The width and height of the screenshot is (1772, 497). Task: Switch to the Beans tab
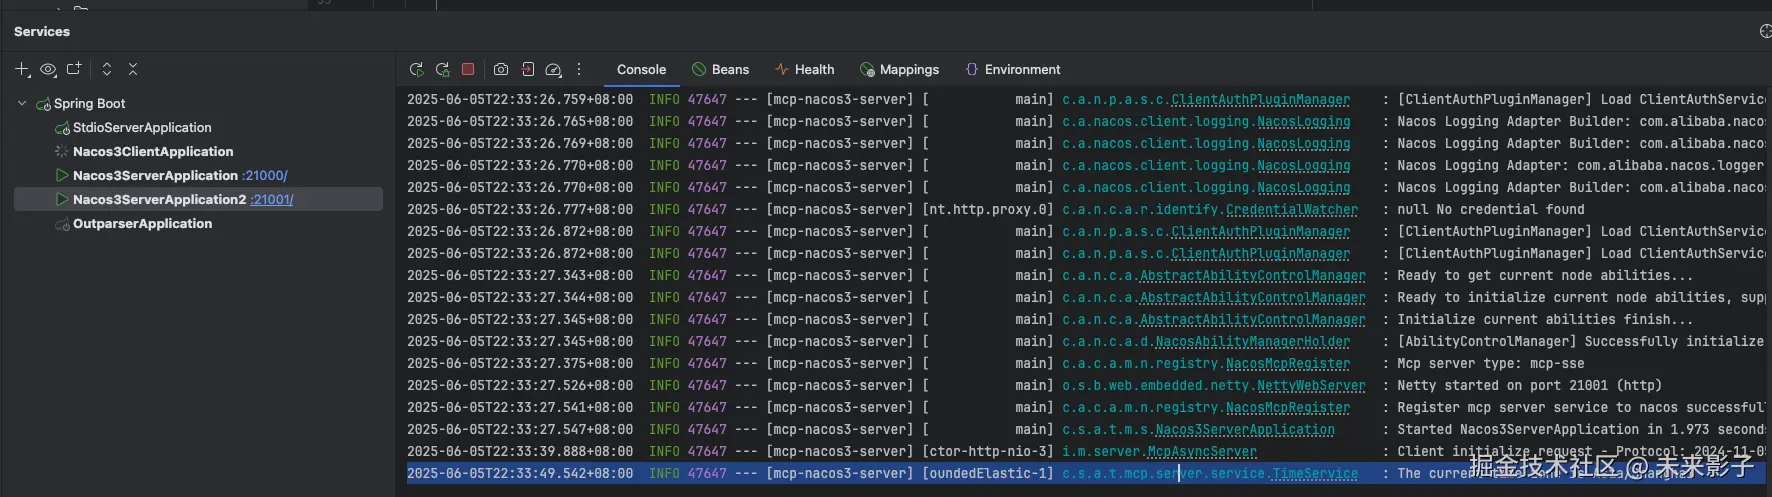[x=720, y=70]
